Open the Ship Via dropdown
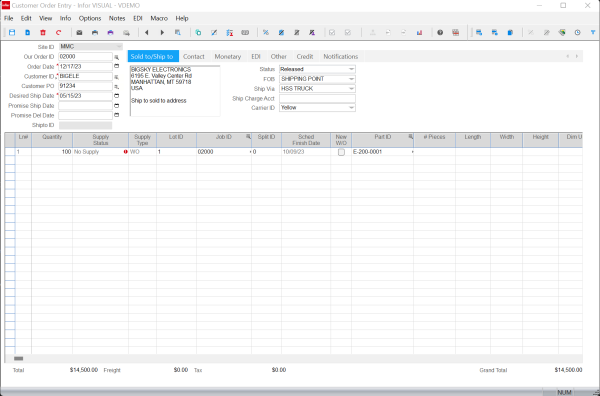Screen dimensions: 600x396 tap(351, 88)
